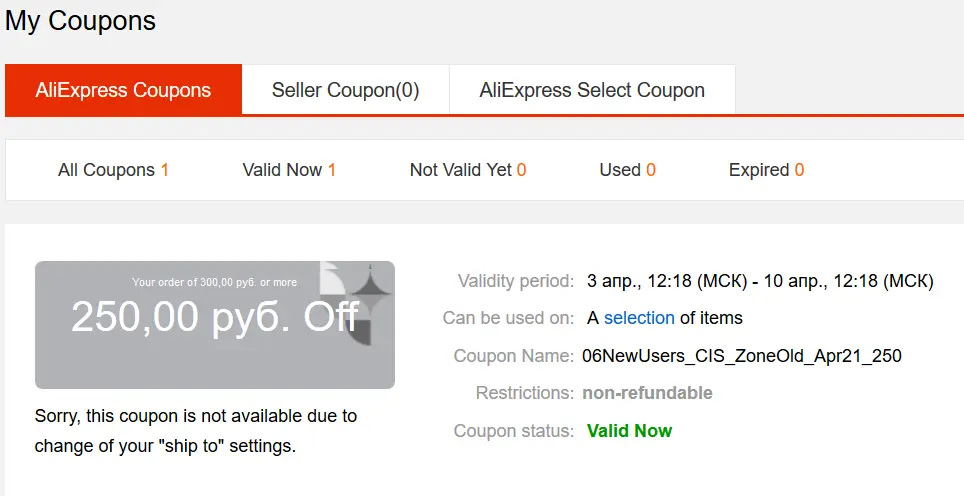Image resolution: width=964 pixels, height=496 pixels.
Task: View Used coupons
Action: click(x=628, y=170)
